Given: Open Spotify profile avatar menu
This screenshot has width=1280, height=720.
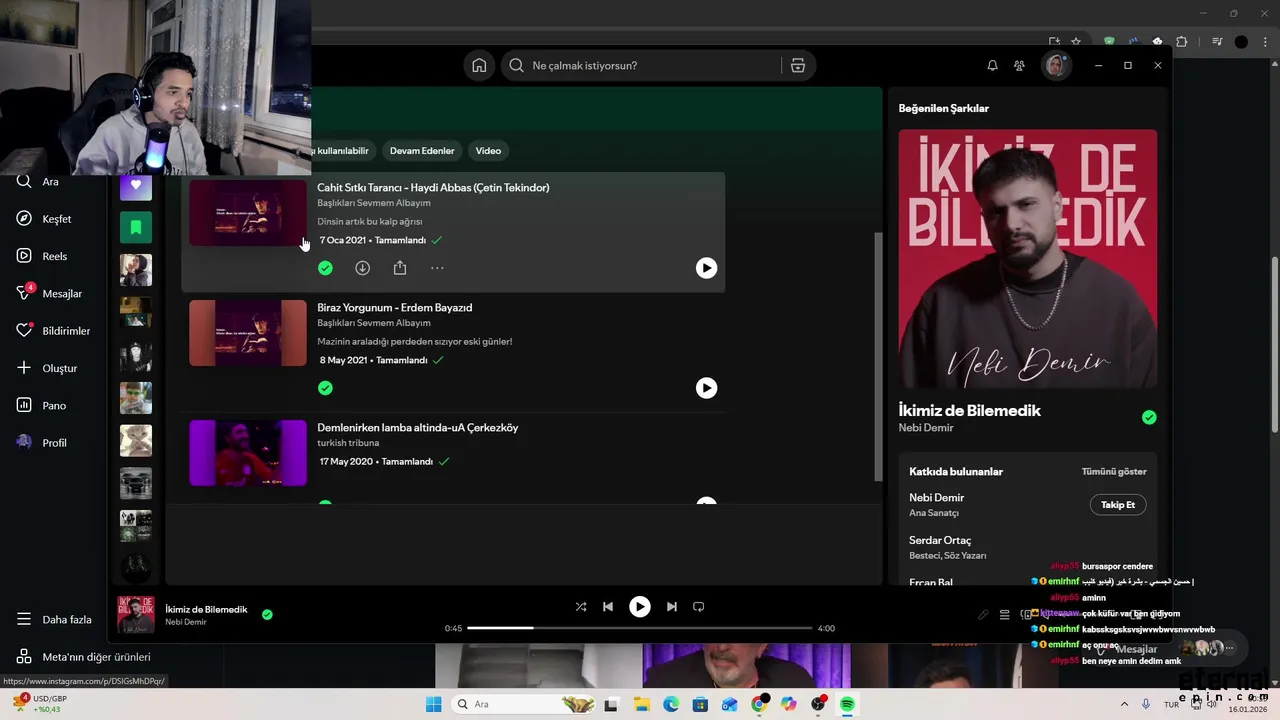Looking at the screenshot, I should coord(1055,65).
